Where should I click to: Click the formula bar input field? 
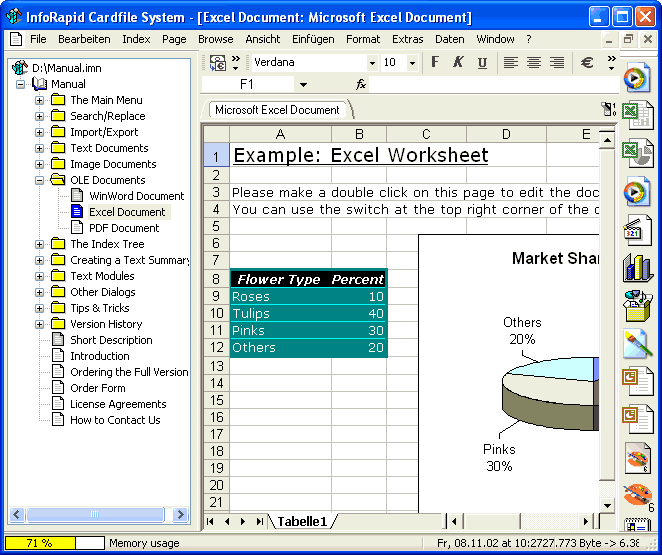coord(494,84)
